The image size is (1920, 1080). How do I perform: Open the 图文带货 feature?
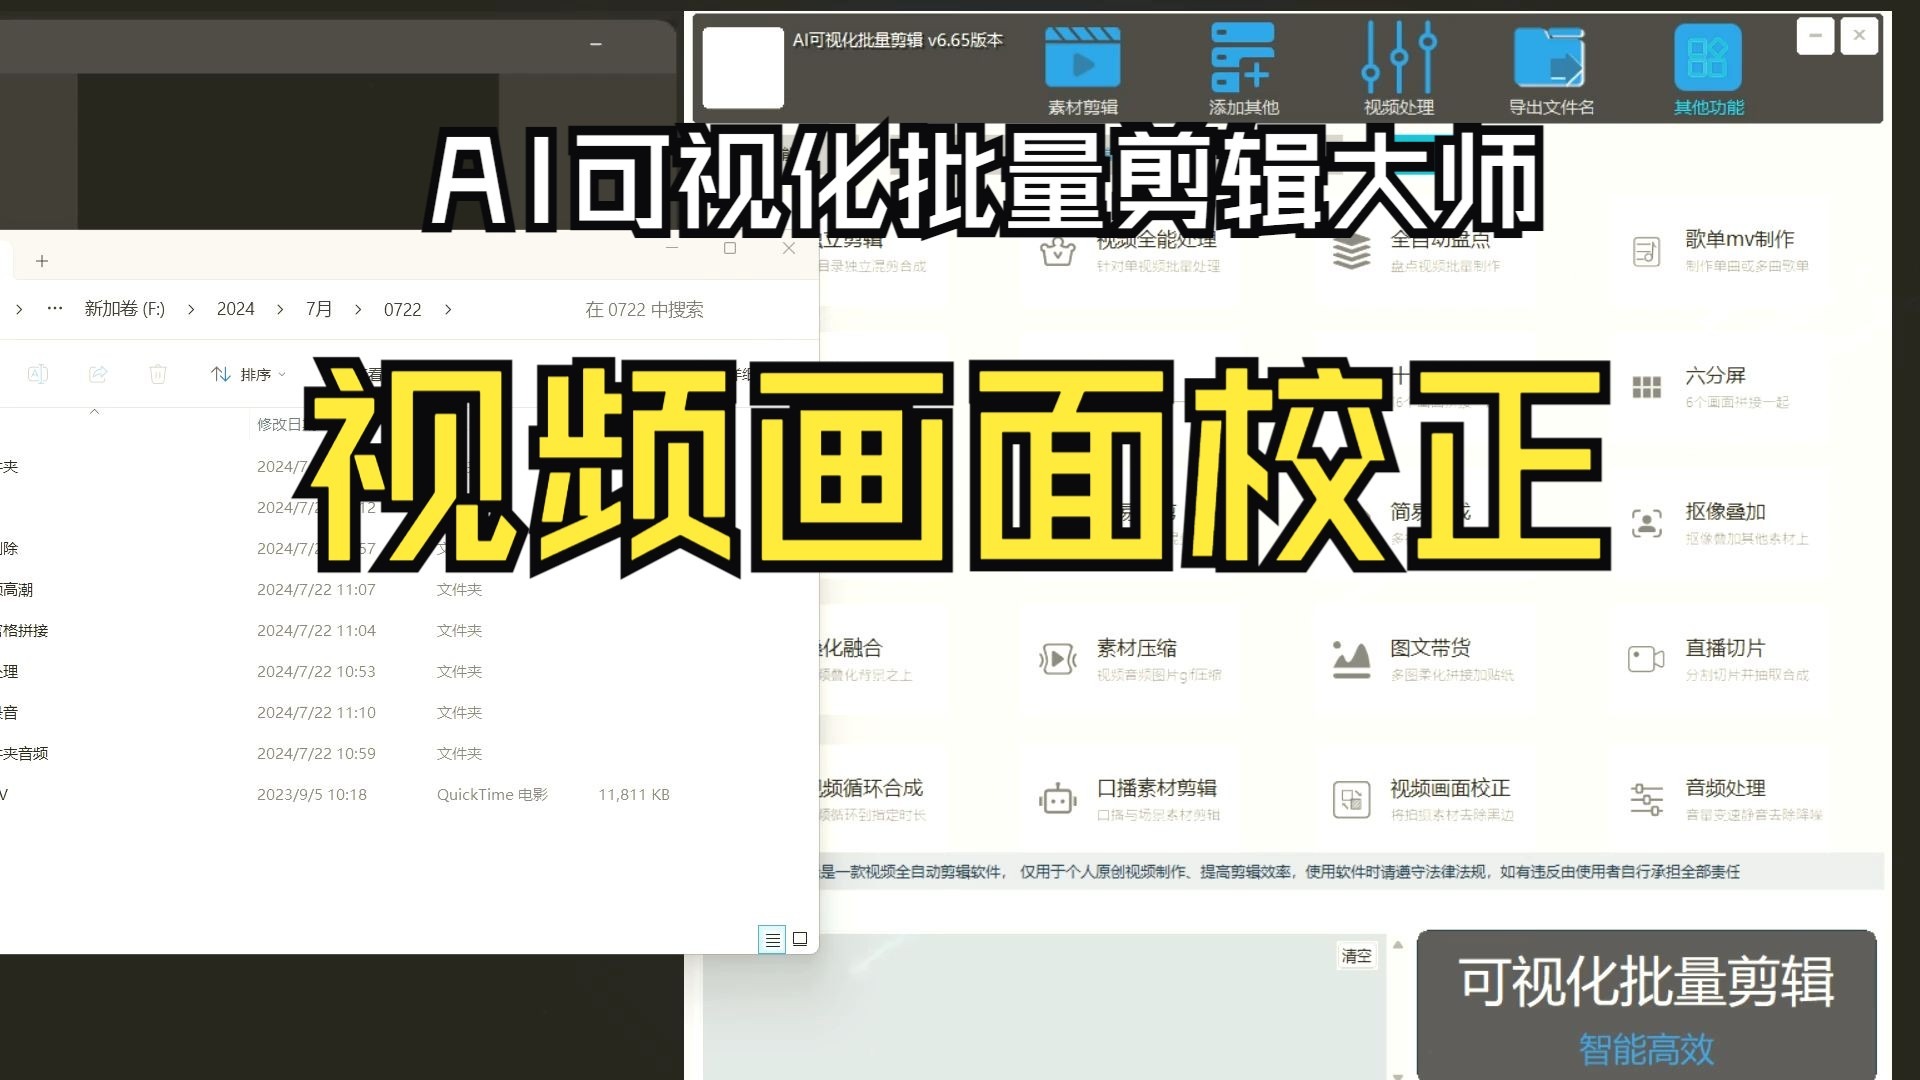tap(1424, 660)
